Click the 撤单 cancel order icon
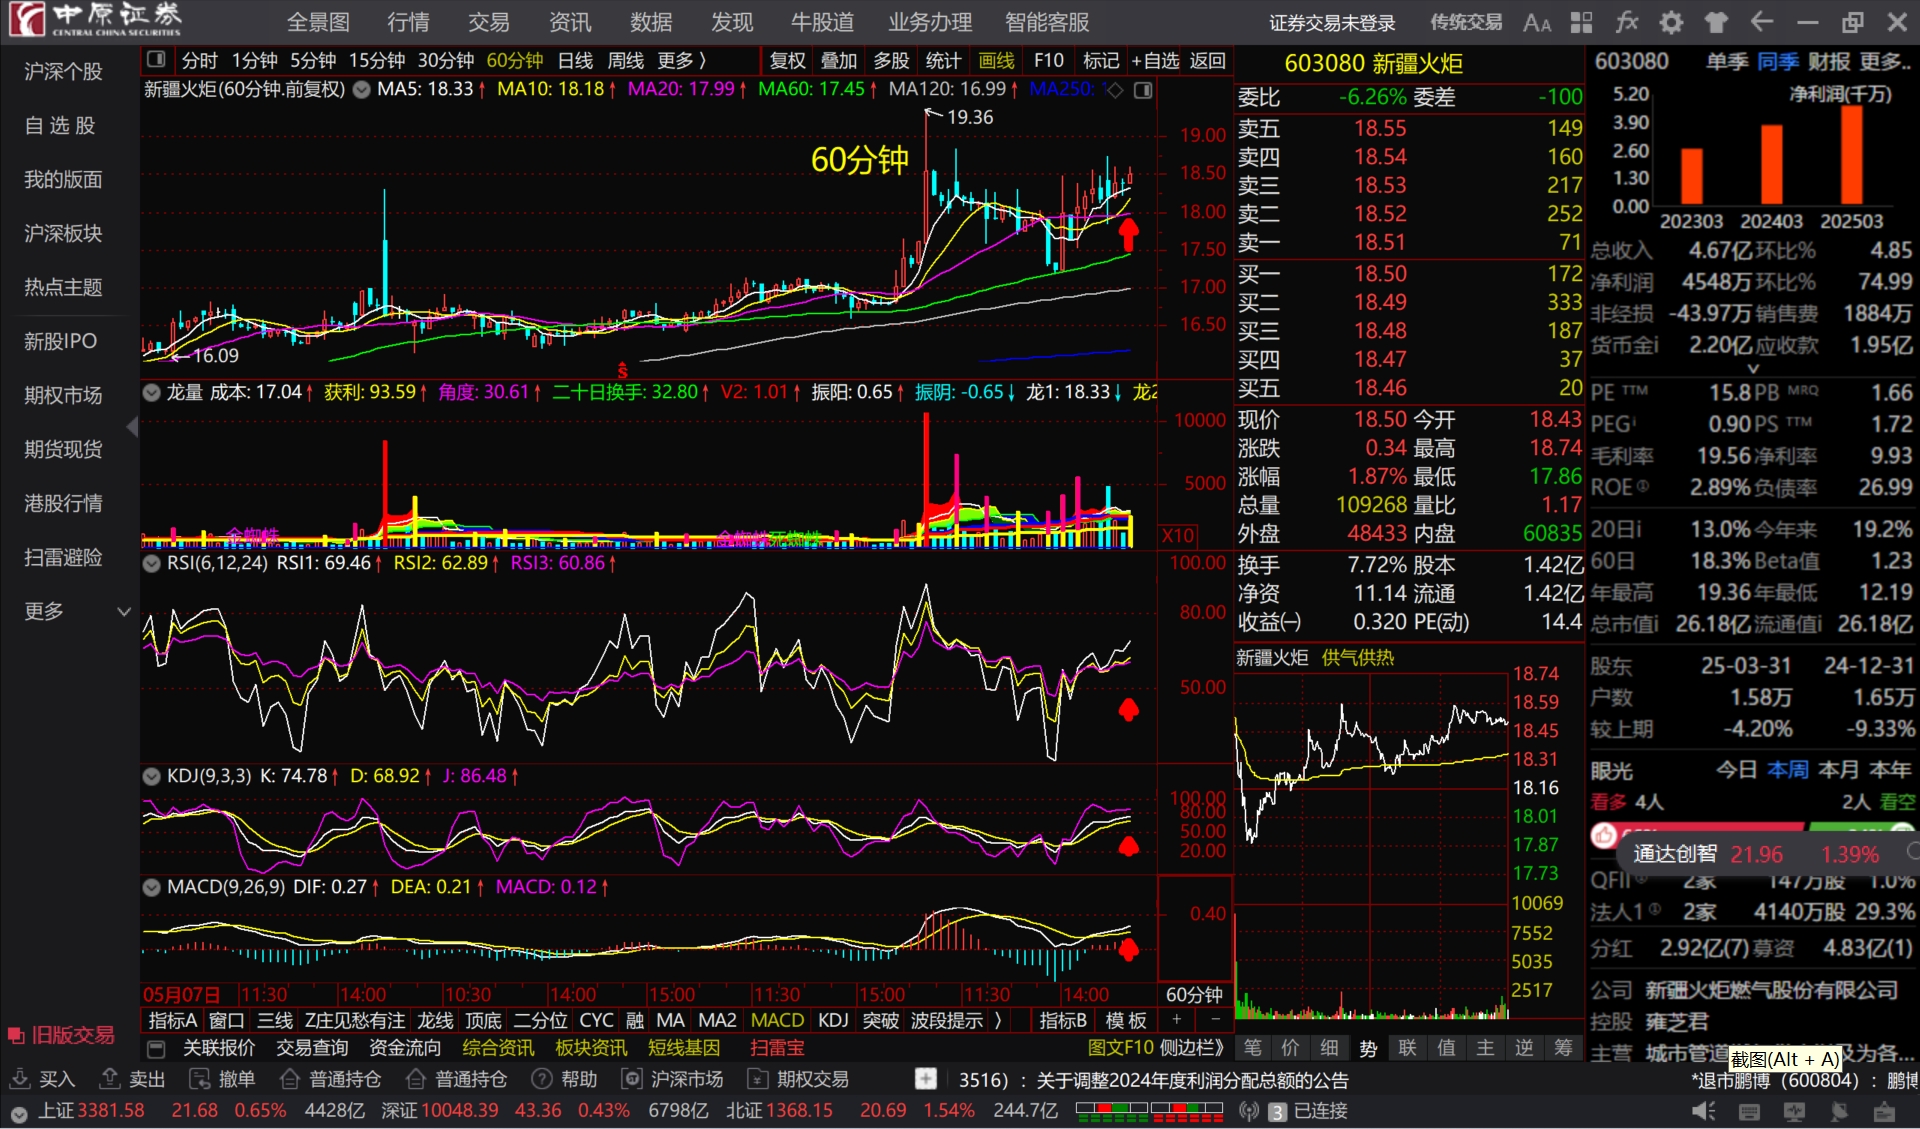1920x1129 pixels. (200, 1079)
